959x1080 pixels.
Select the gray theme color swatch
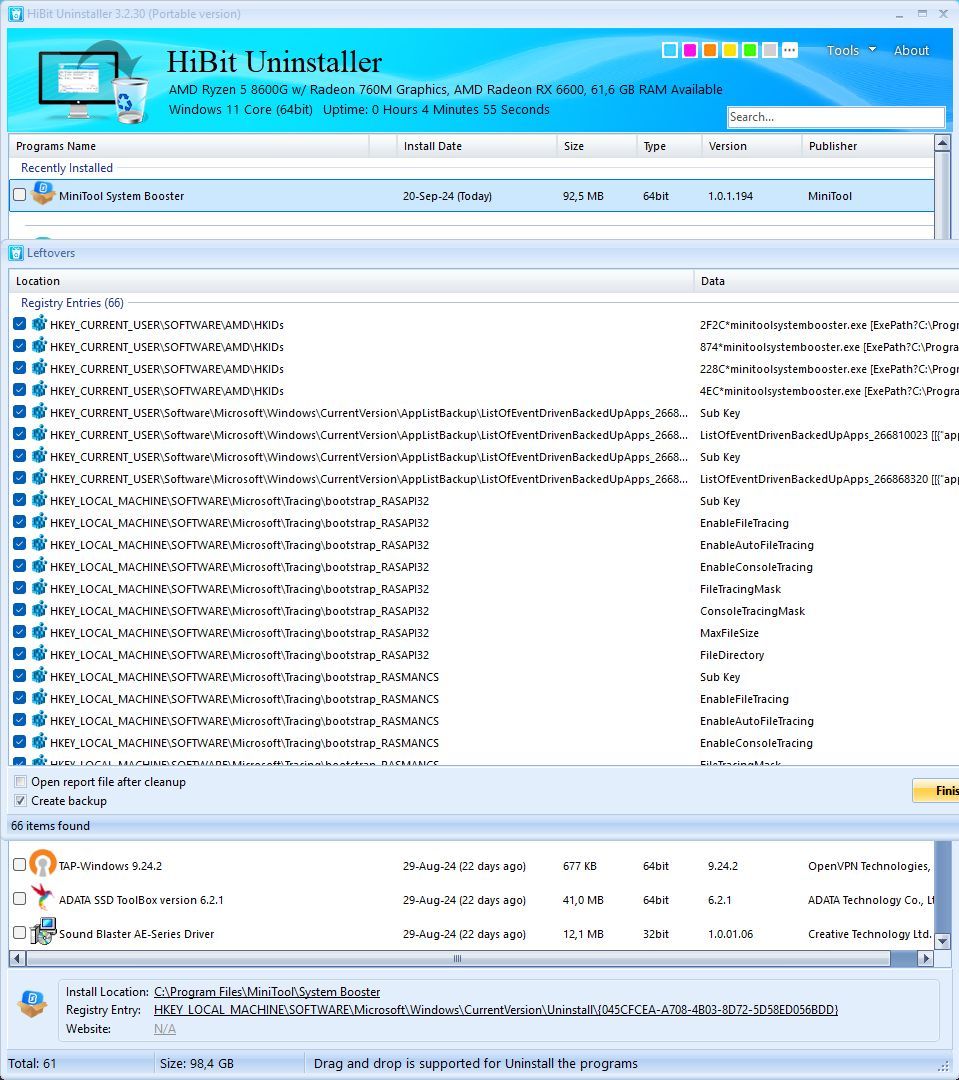[x=770, y=50]
